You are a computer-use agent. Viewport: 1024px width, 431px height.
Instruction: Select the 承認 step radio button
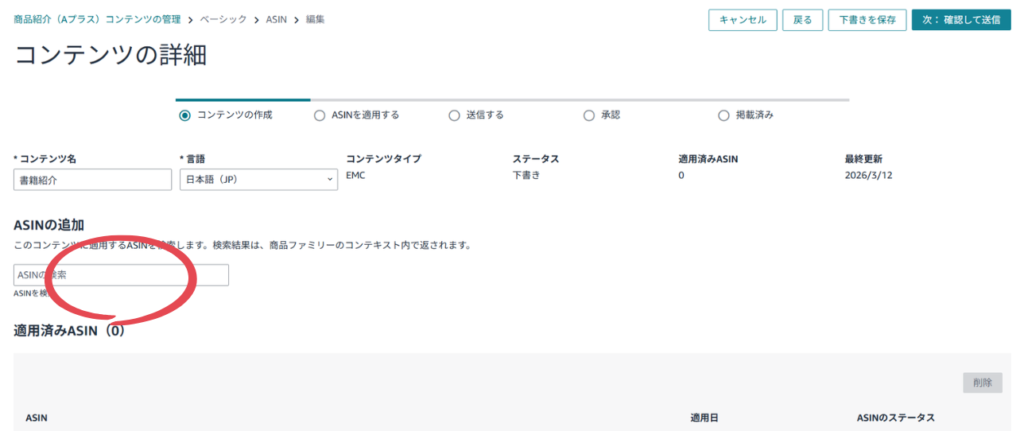589,115
